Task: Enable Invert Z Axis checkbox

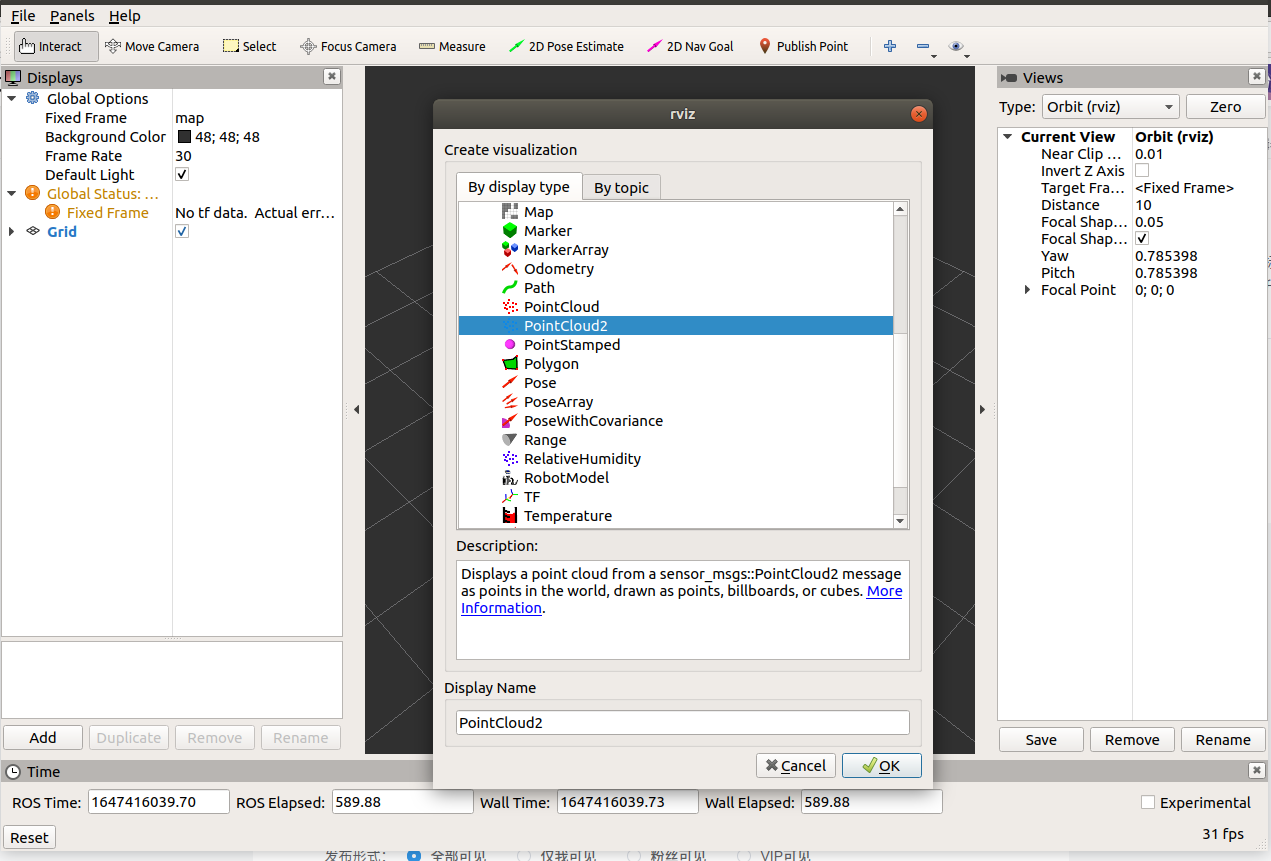Action: 1142,171
